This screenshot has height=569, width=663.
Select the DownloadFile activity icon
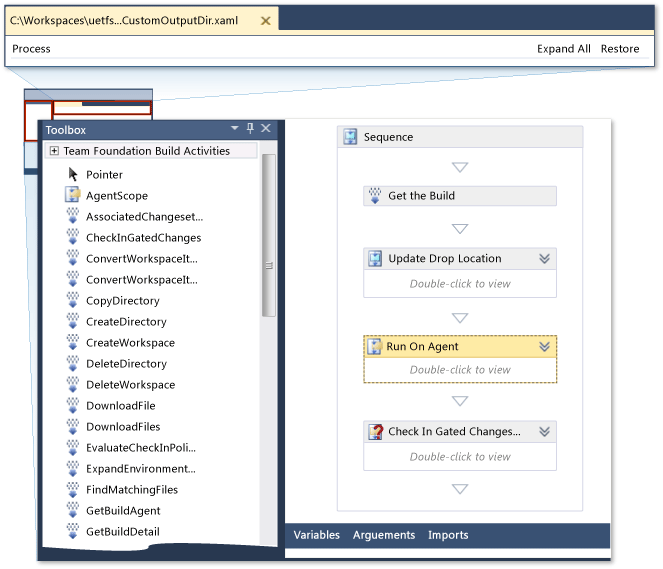73,405
